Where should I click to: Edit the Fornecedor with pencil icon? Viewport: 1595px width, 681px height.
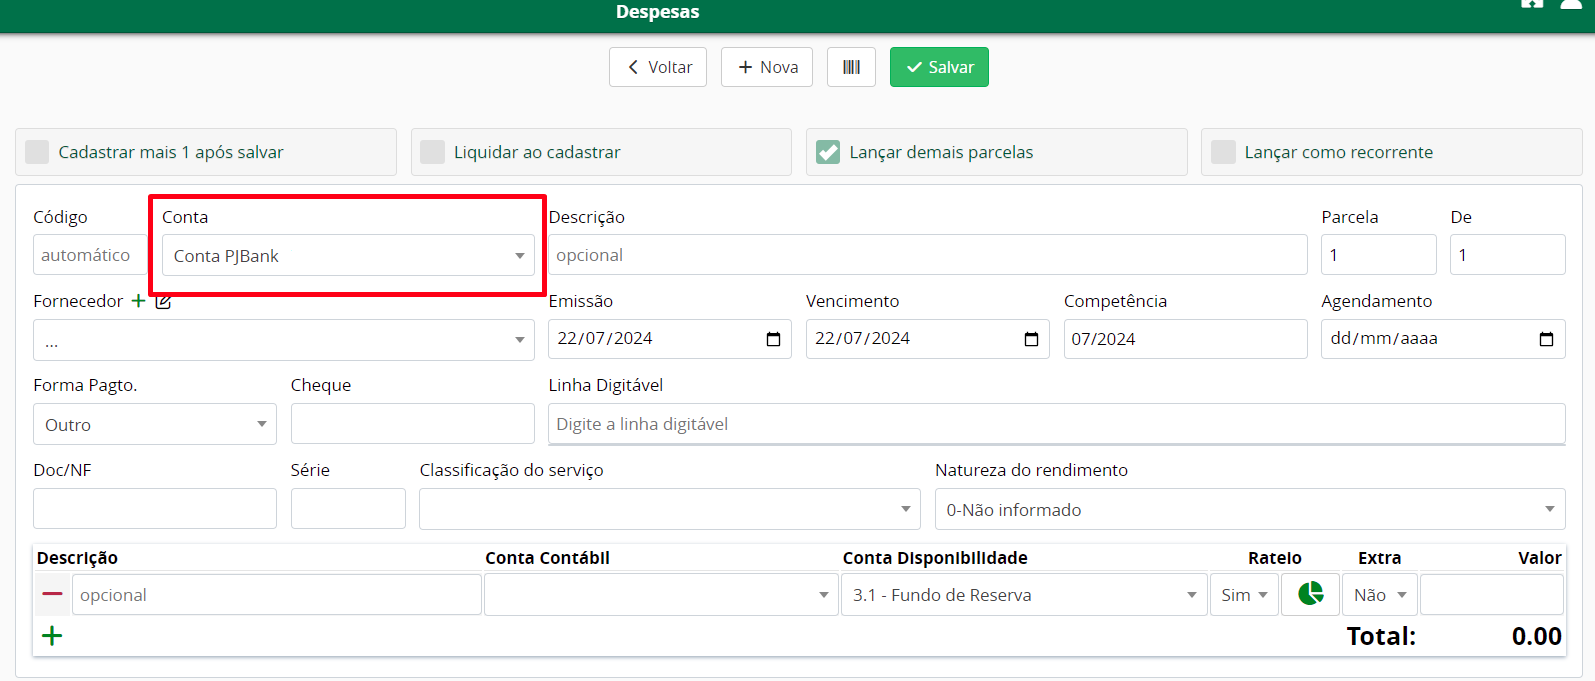pos(163,301)
